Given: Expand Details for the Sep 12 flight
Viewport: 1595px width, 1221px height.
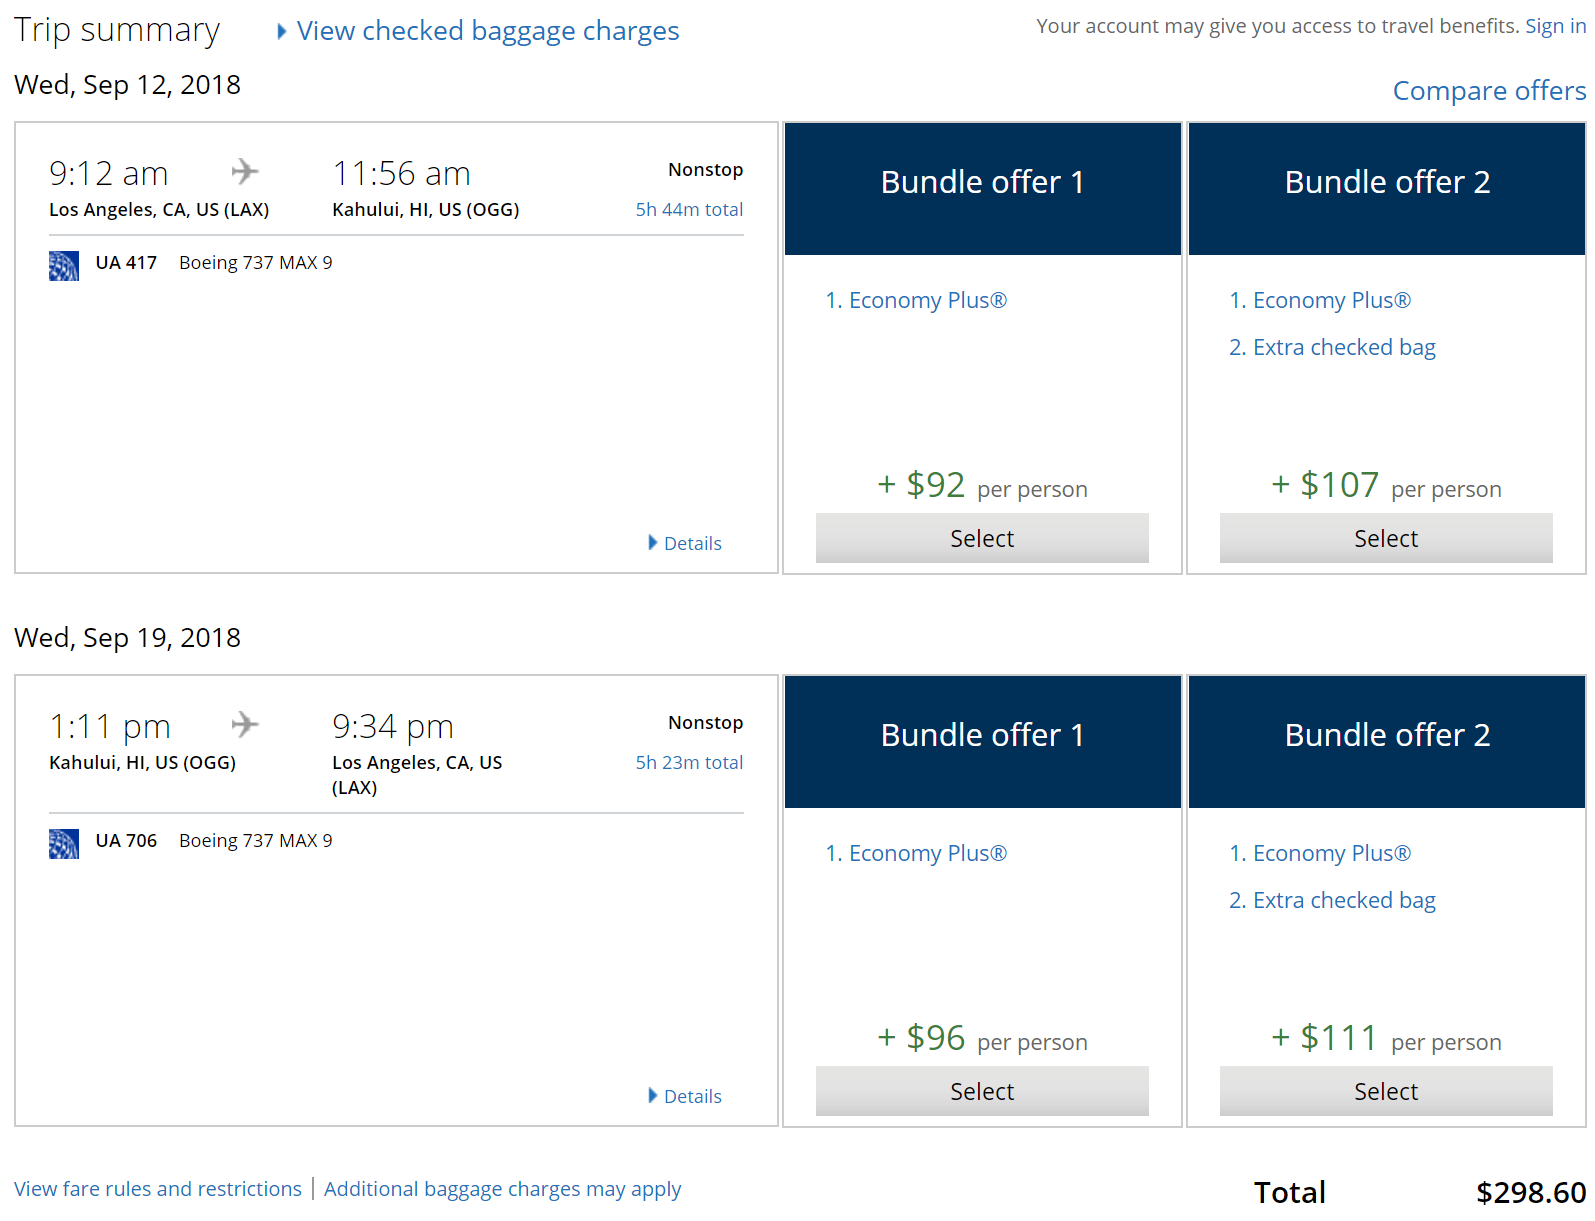Looking at the screenshot, I should tap(691, 543).
